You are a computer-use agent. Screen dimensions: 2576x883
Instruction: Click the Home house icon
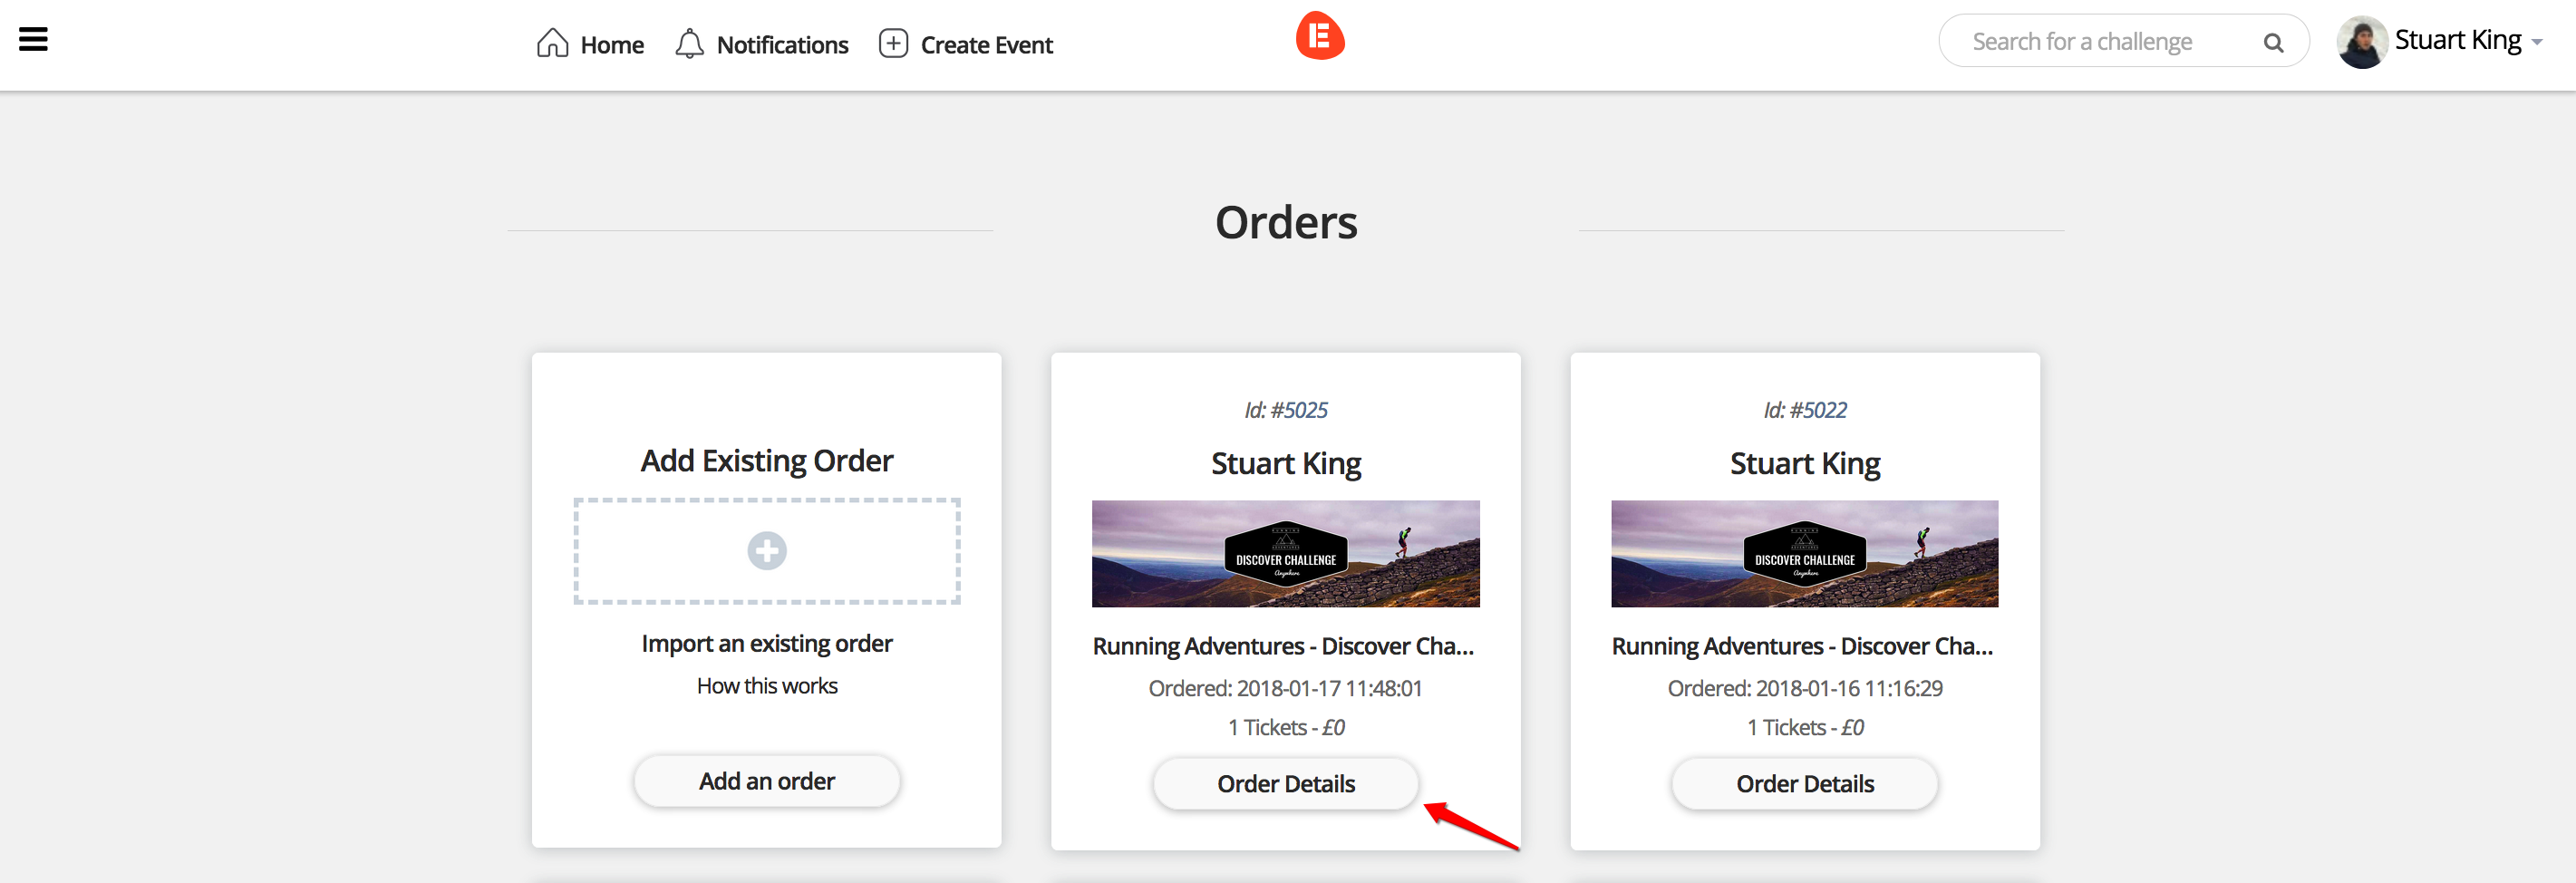pos(552,44)
